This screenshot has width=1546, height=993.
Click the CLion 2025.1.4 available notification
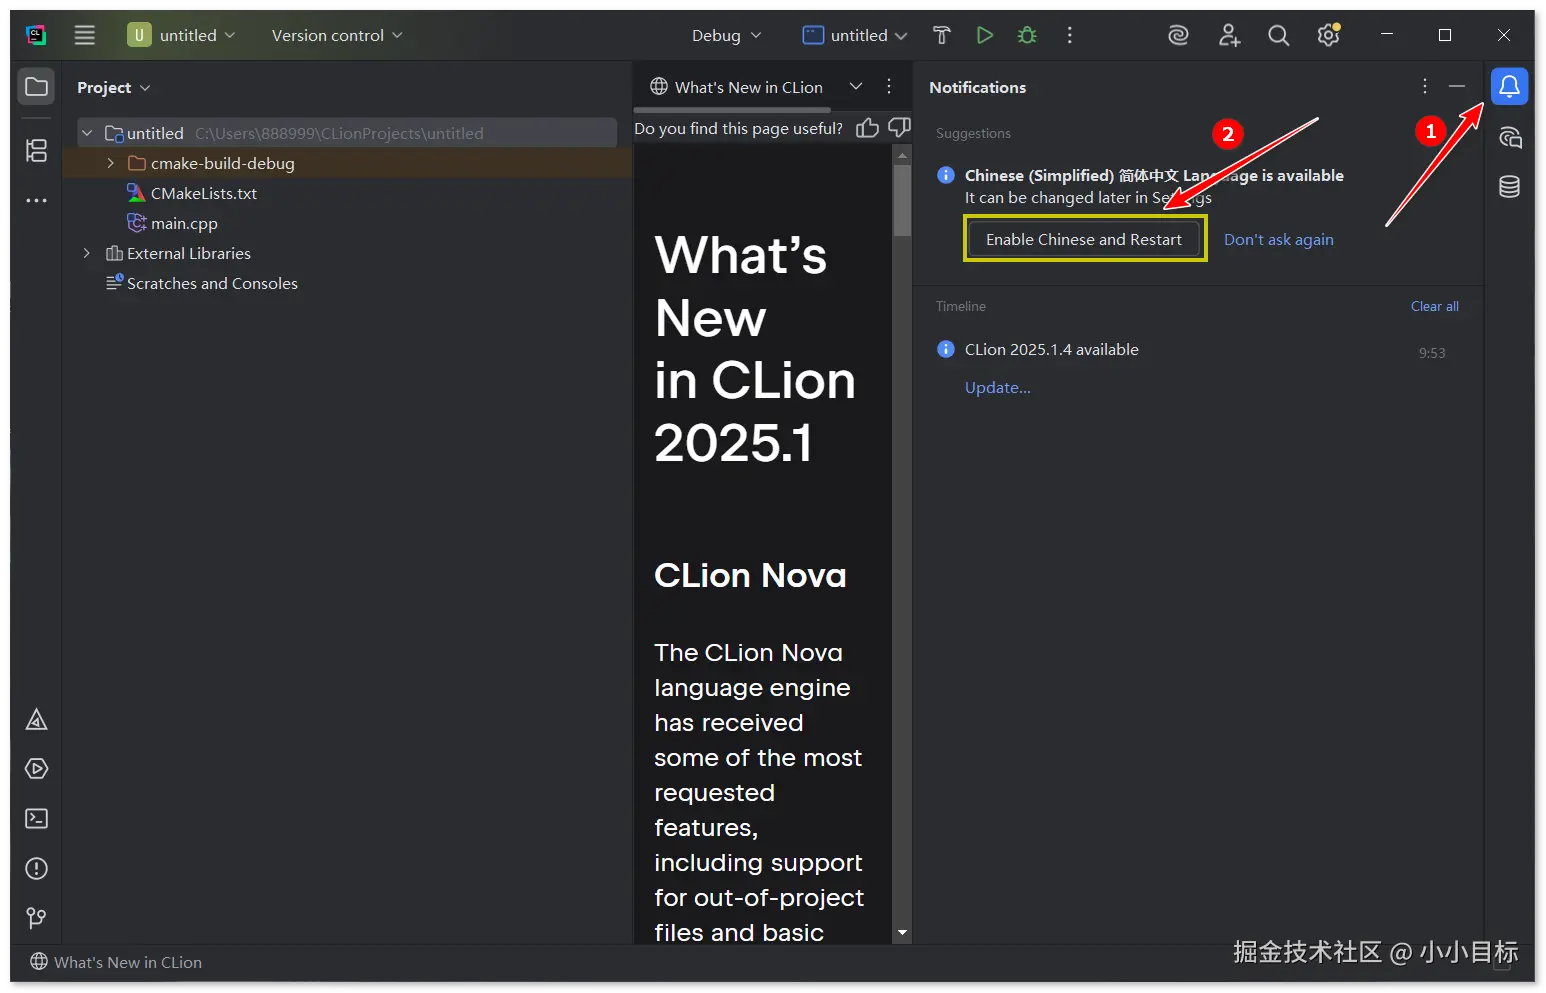(1051, 349)
